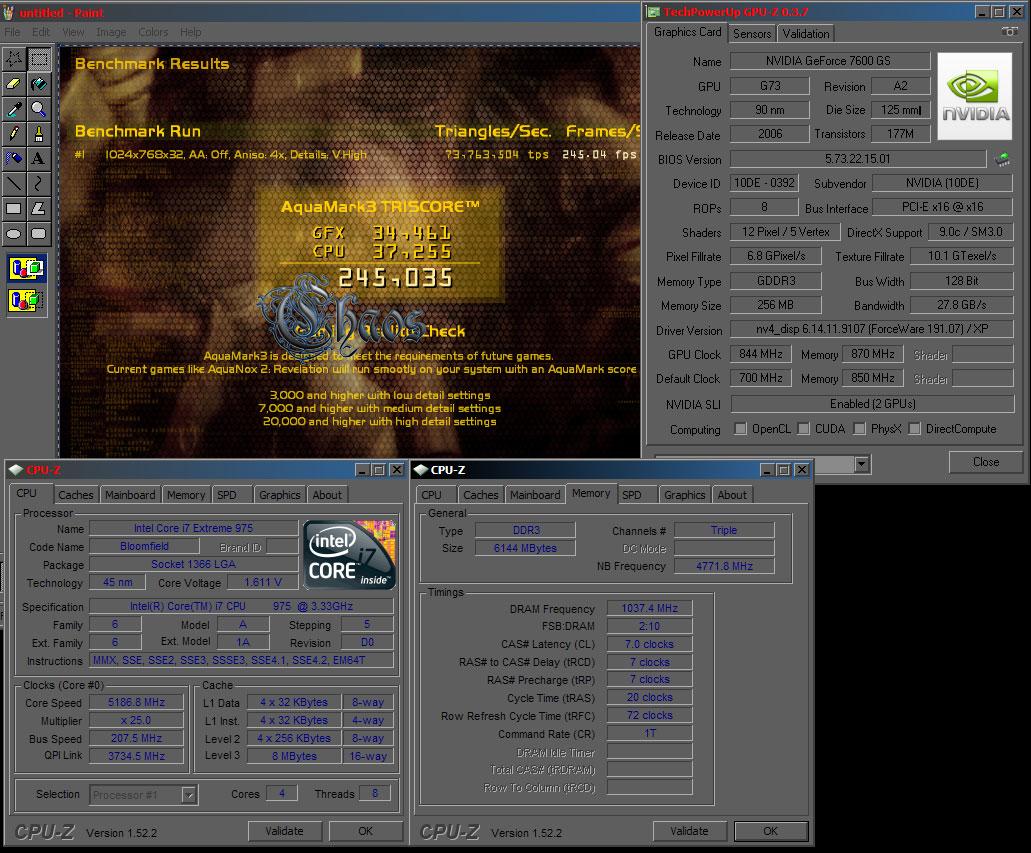Click the Core Speed value 5186.8 MHz
The width and height of the screenshot is (1031, 853).
137,702
